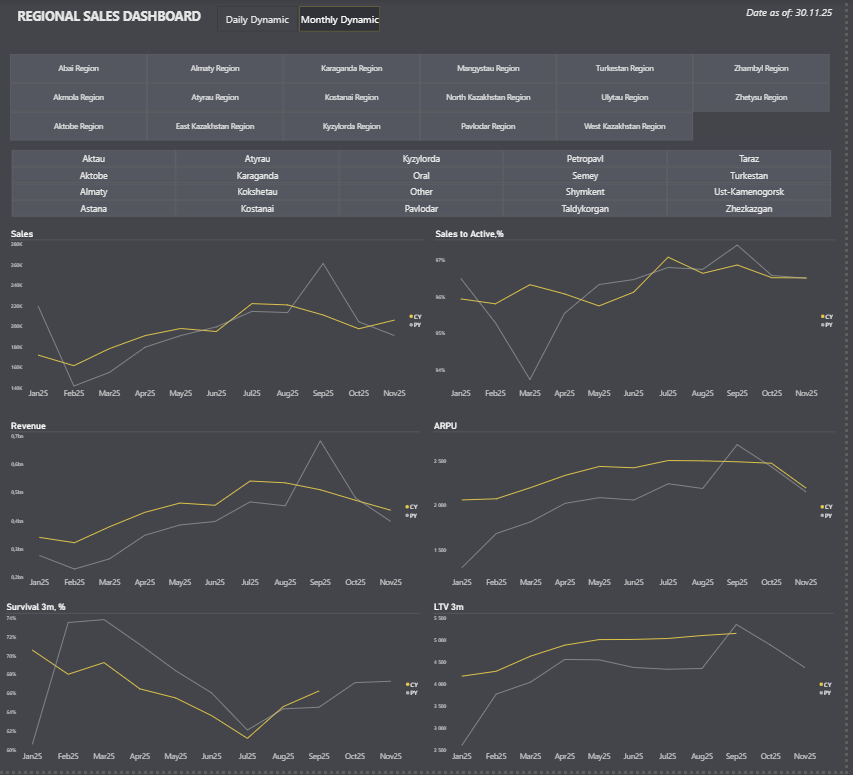
Task: Click the Sep25 peak on the Revenue chart
Action: coord(322,440)
